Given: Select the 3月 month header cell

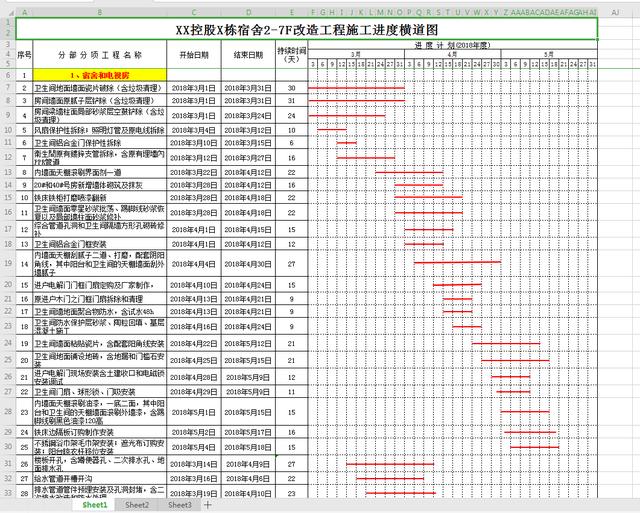Looking at the screenshot, I should coord(356,54).
